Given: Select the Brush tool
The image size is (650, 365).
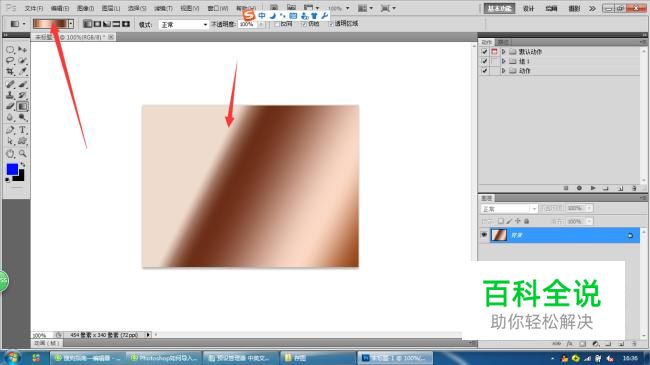Looking at the screenshot, I should tap(22, 85).
